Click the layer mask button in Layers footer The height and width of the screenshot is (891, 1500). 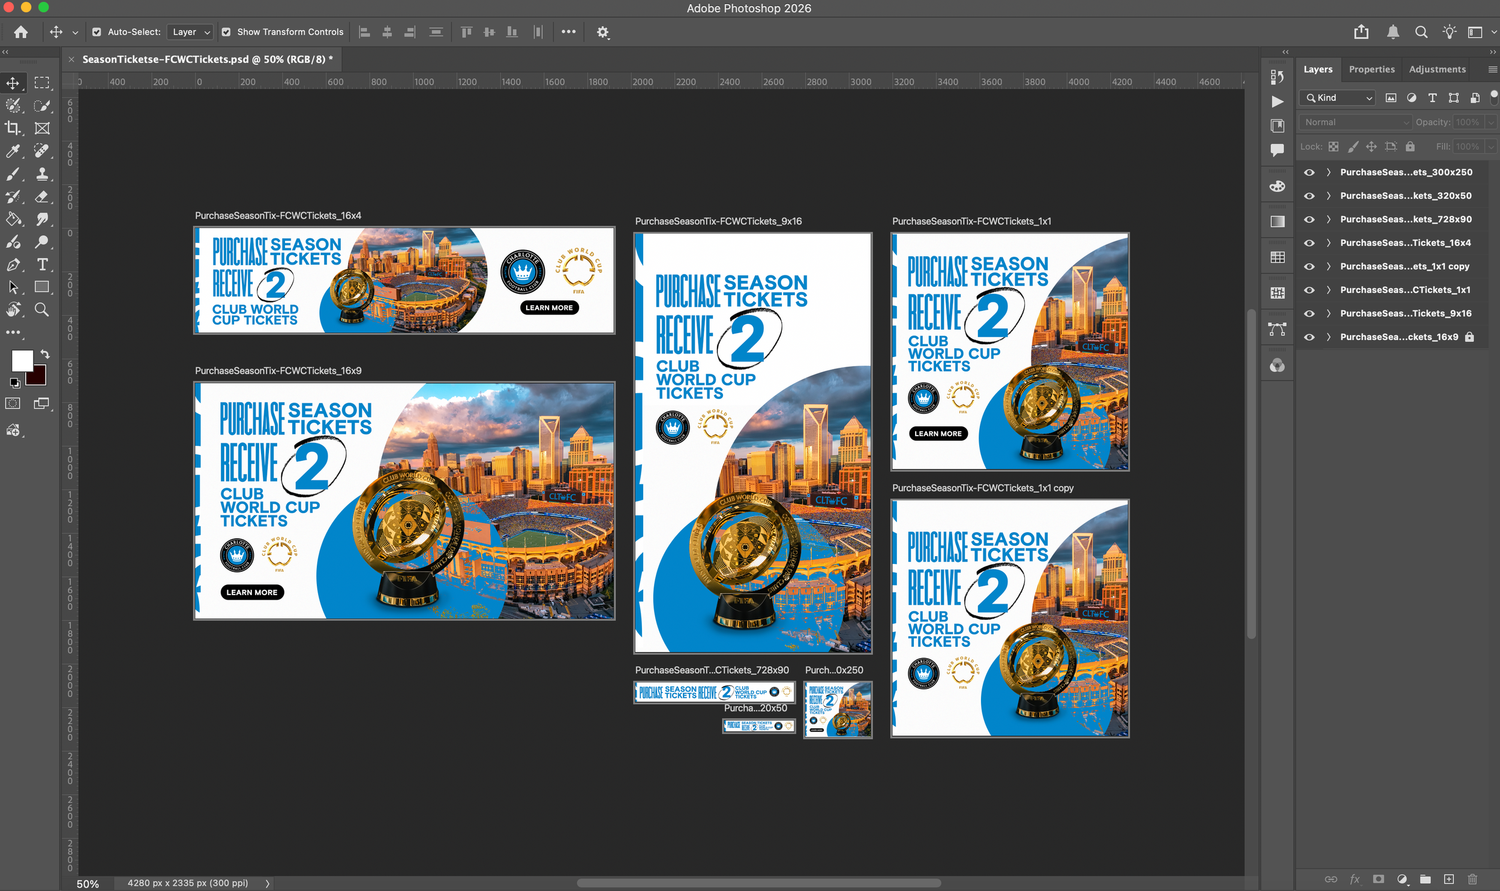(1378, 879)
